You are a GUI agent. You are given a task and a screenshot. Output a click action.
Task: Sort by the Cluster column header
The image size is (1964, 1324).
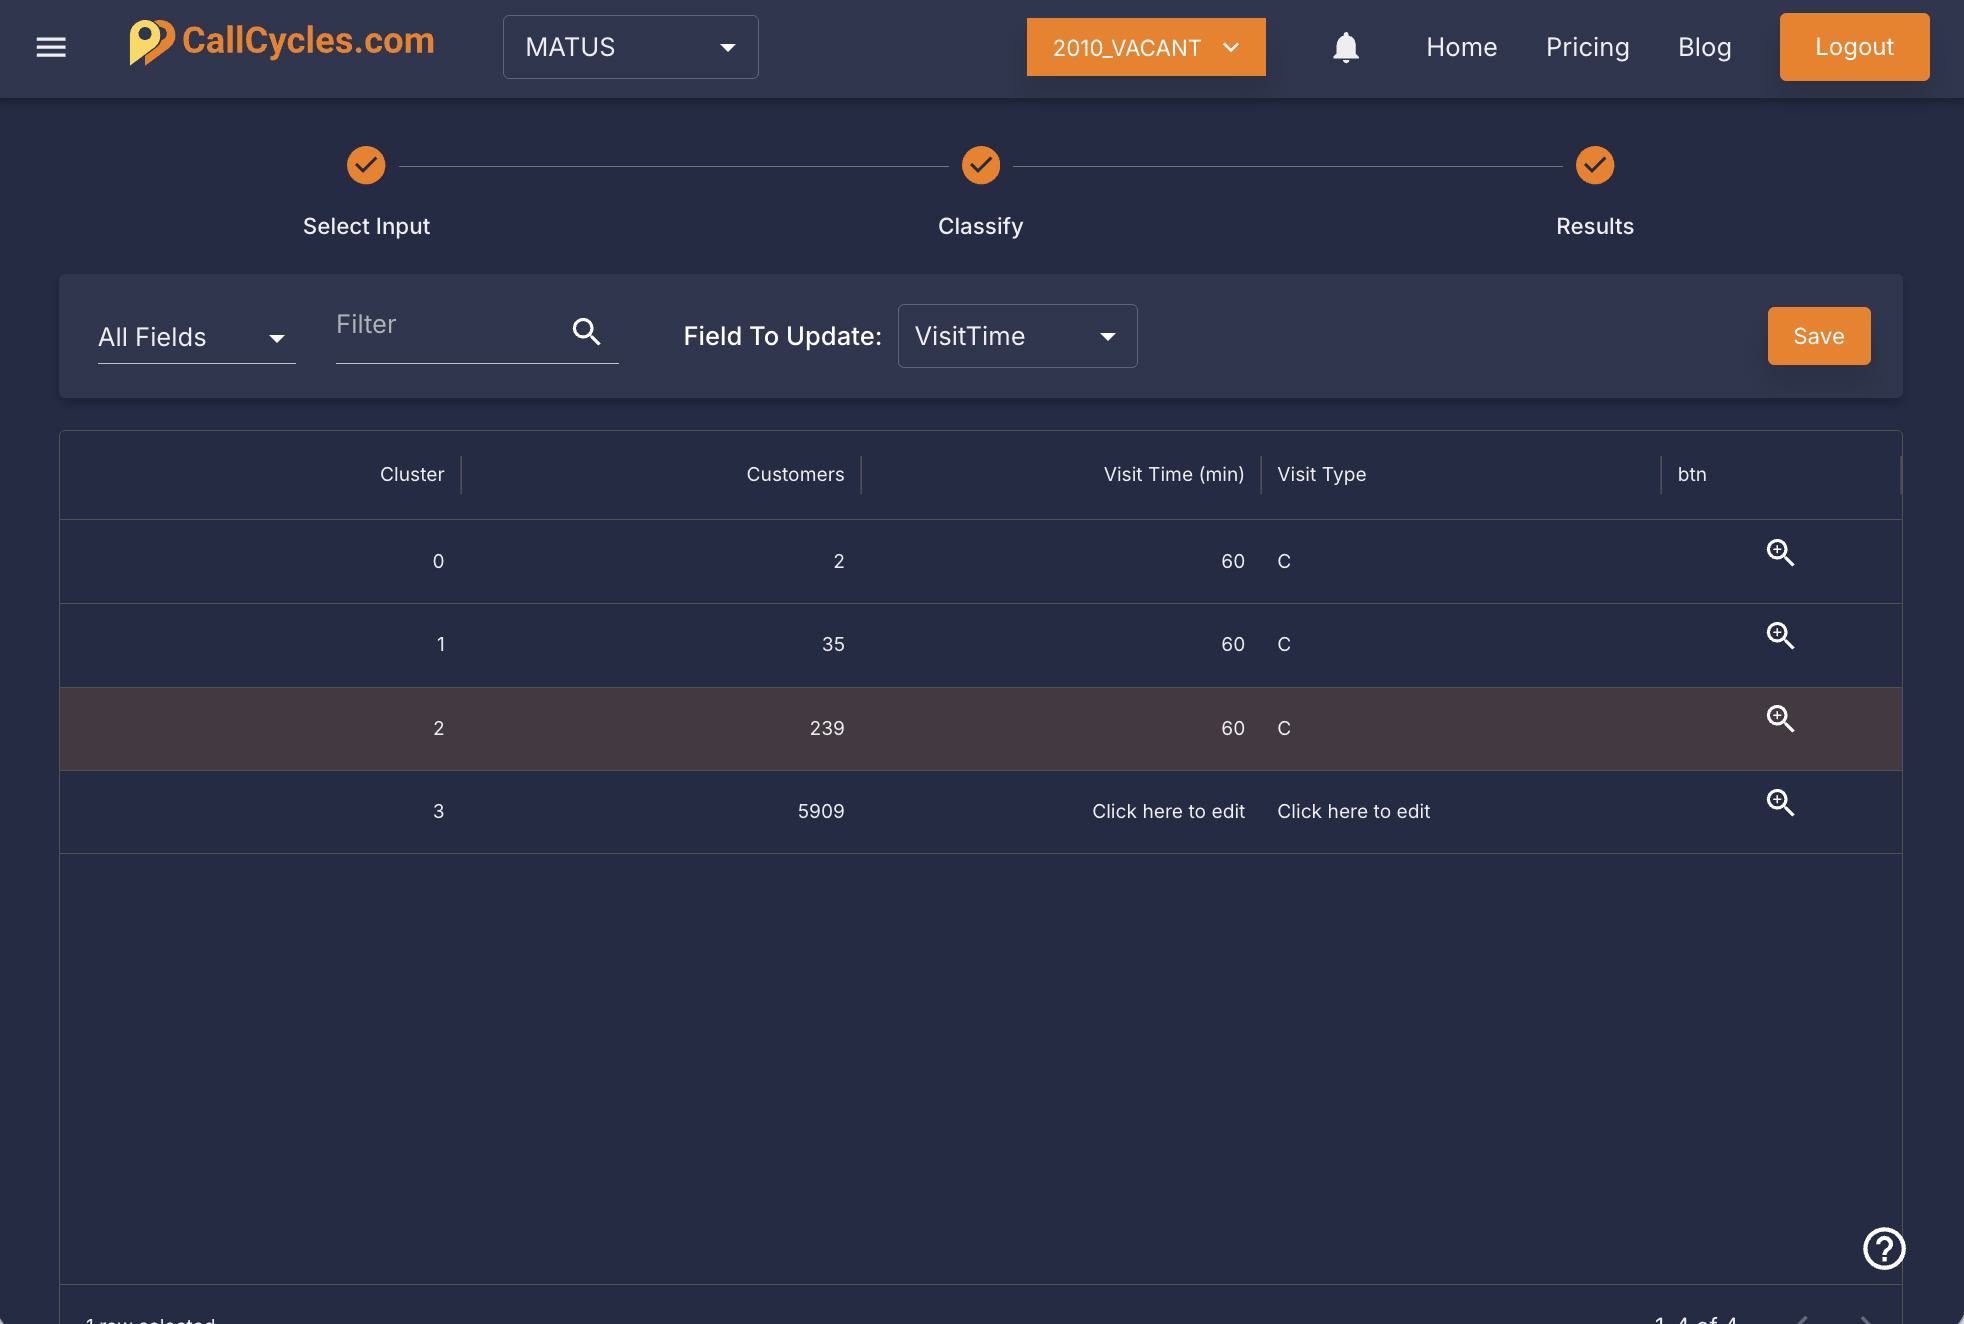point(412,475)
